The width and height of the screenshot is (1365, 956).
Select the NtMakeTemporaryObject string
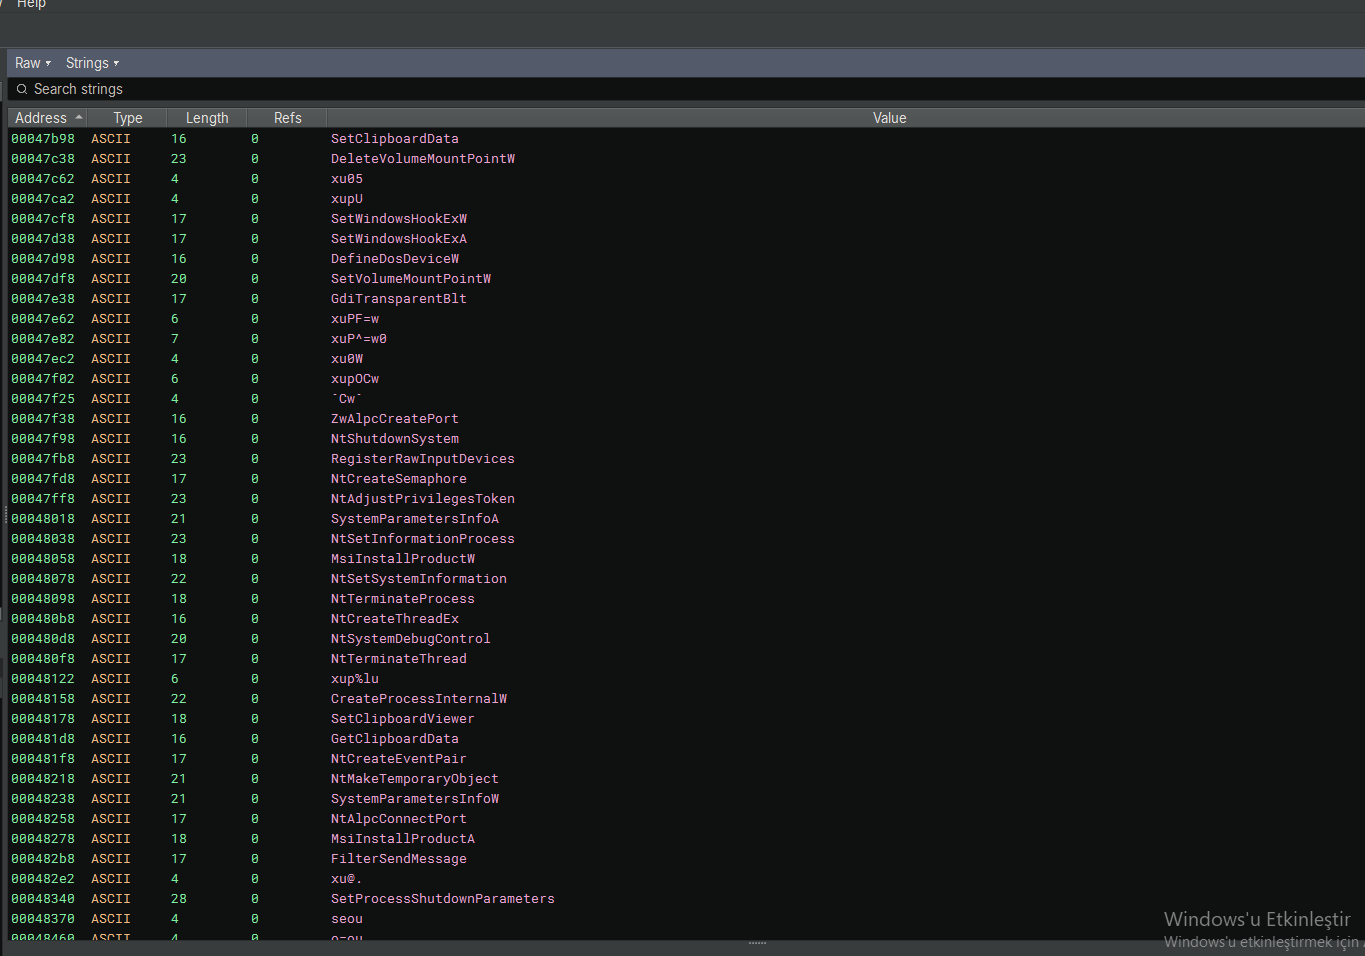pyautogui.click(x=415, y=779)
